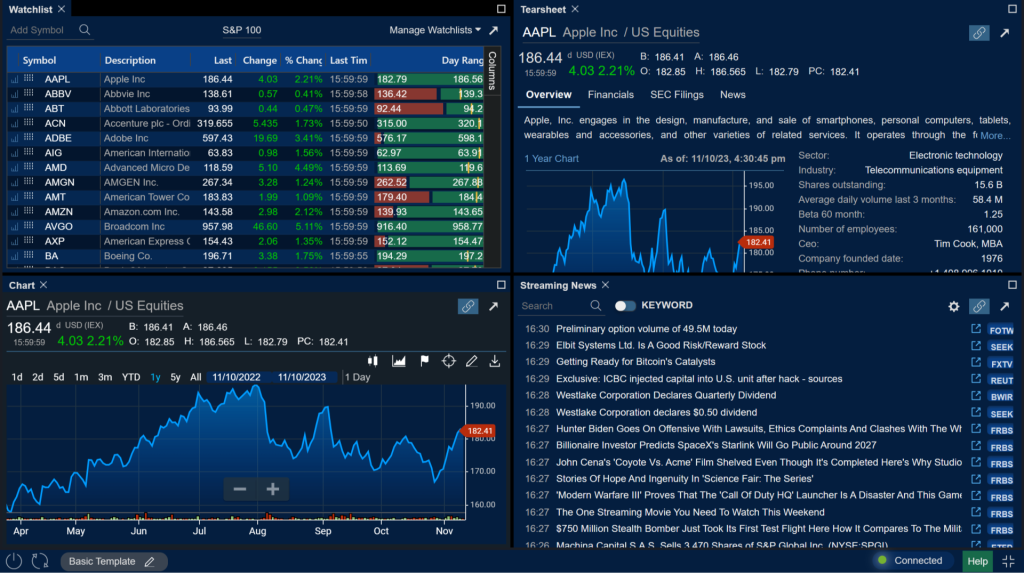Select the Broadcom Inc description cell
Image resolution: width=1024 pixels, height=573 pixels.
tap(146, 226)
